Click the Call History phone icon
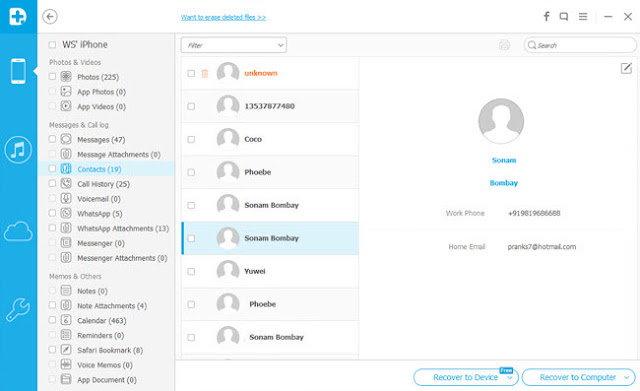Screen dimensions: 640x391 coord(66,183)
